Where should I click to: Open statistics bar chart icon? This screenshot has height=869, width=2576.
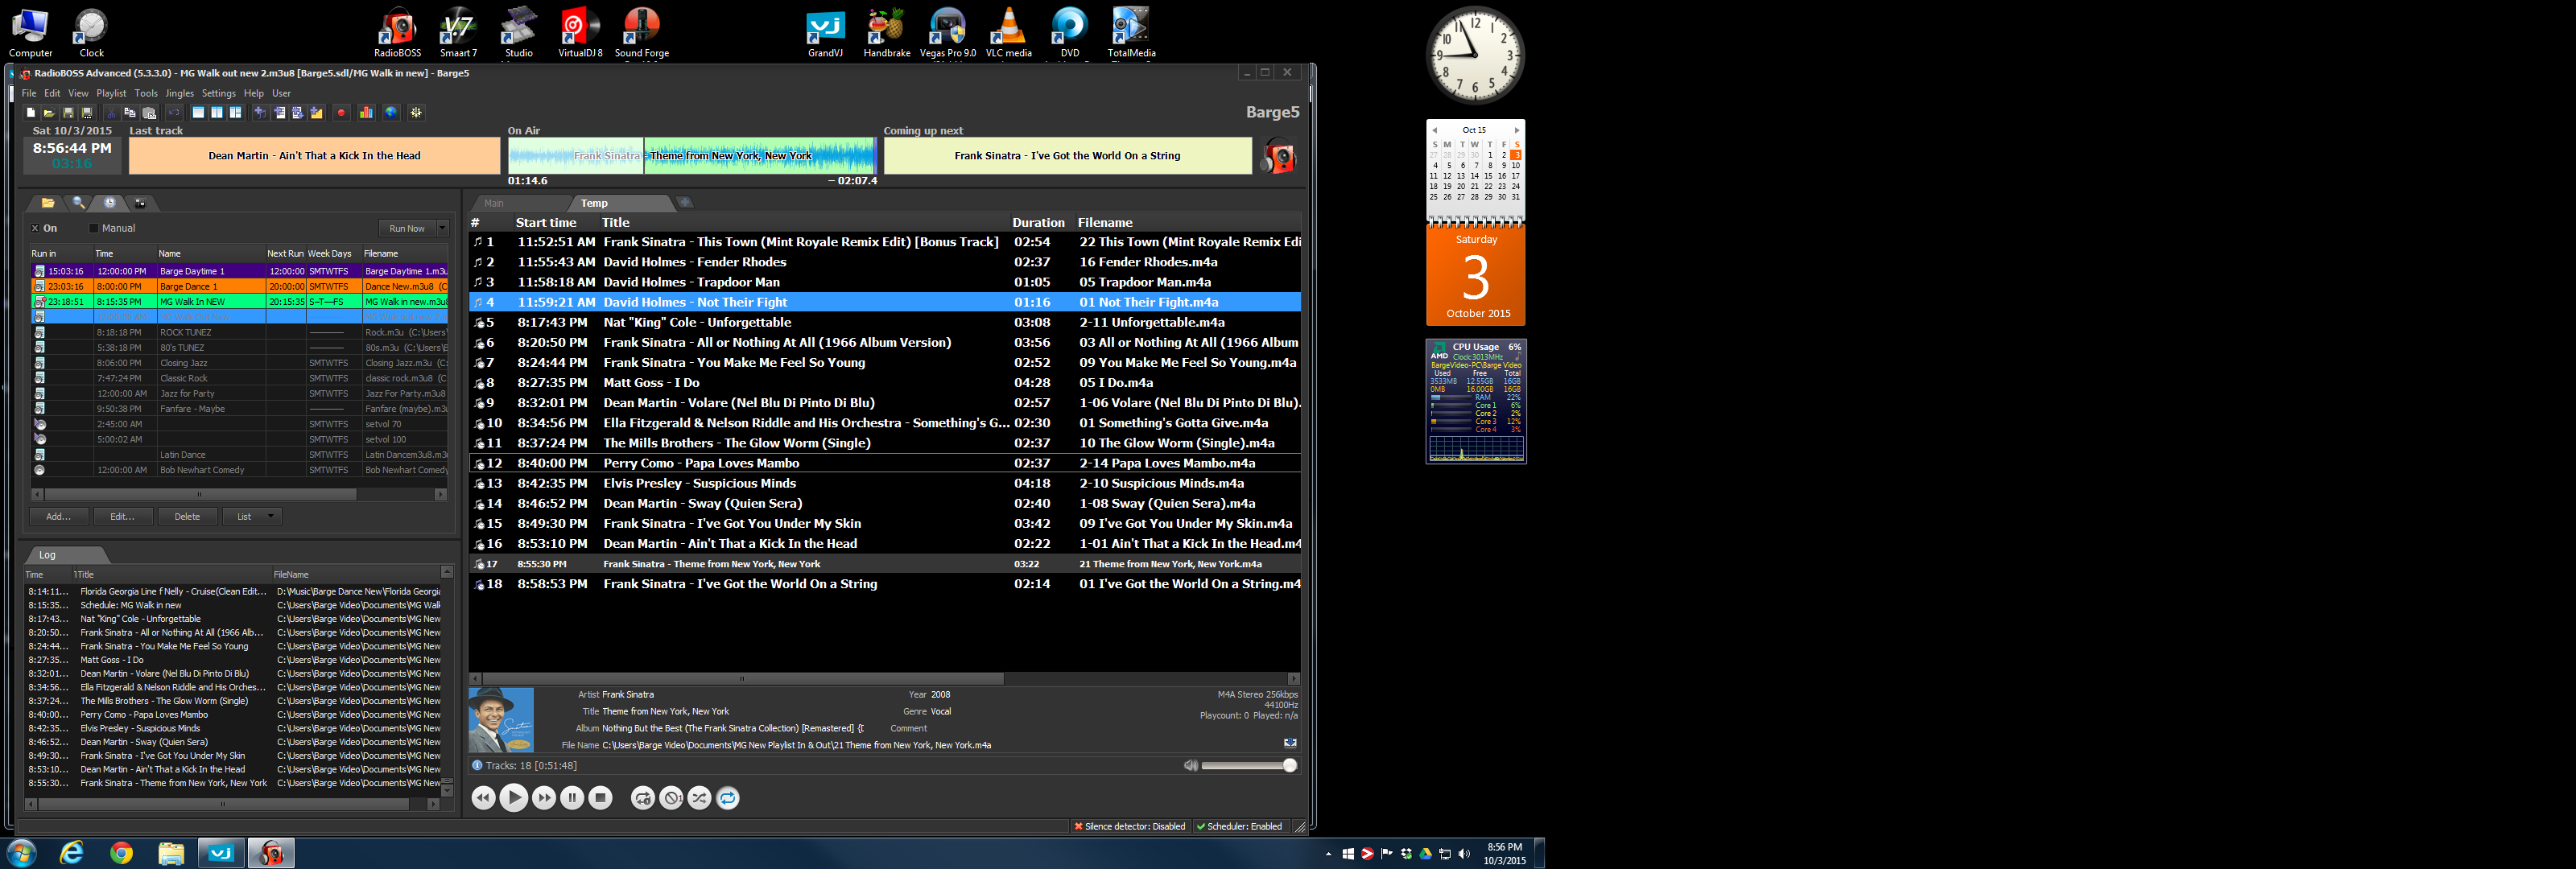click(366, 113)
